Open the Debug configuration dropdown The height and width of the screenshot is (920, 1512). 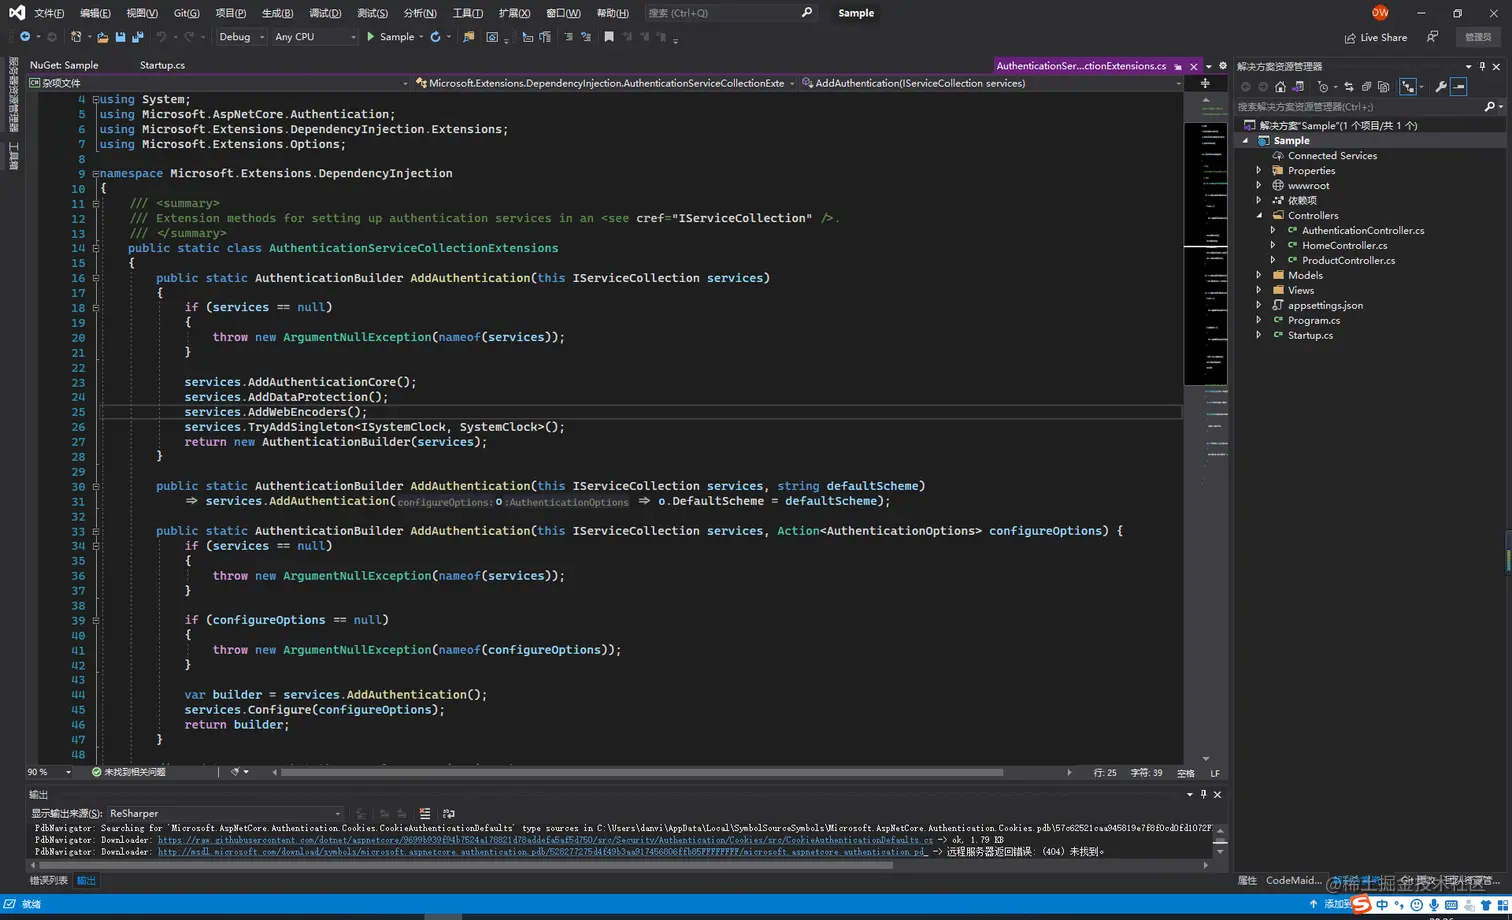click(x=241, y=37)
